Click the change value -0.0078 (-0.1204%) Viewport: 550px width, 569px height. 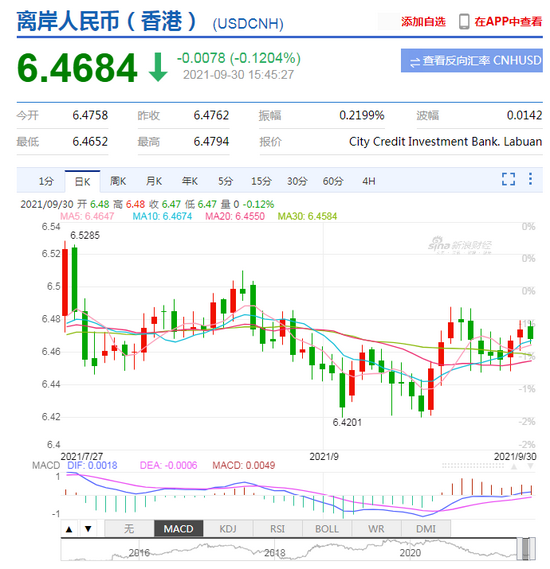[239, 58]
